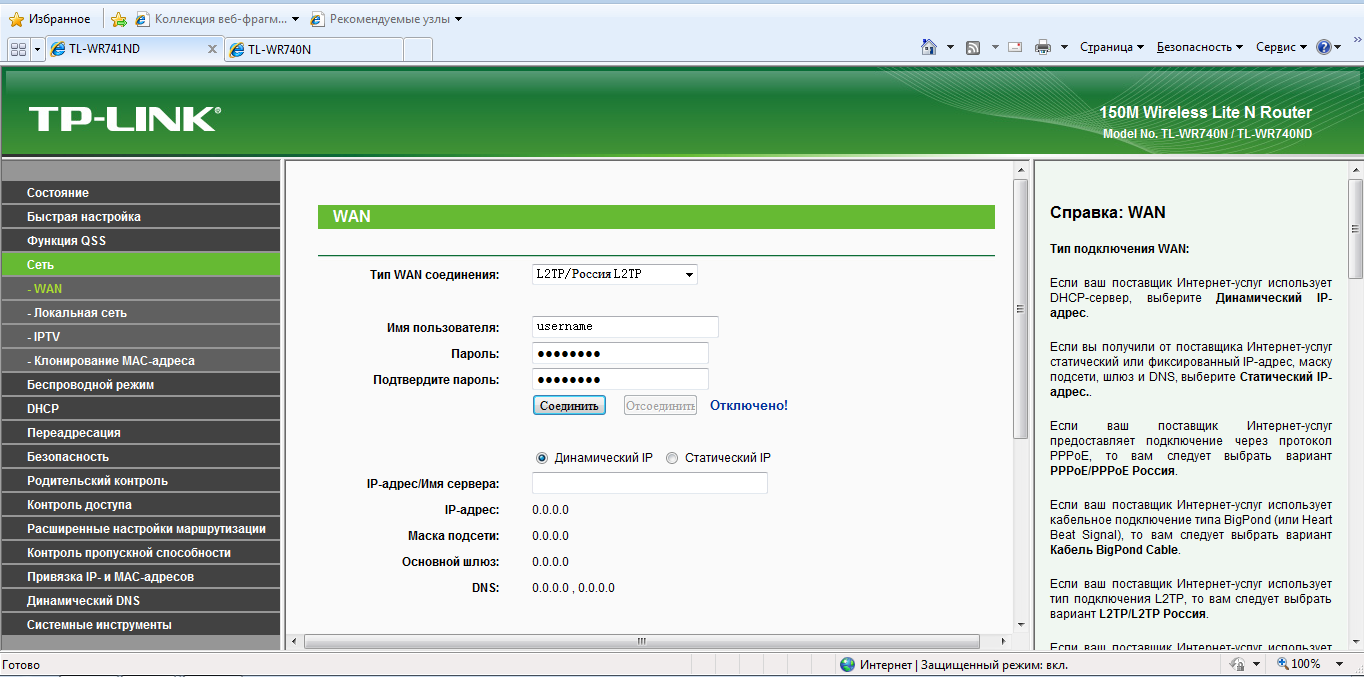This screenshot has height=677, width=1364.
Task: Click the Add to Favorites bar star icon
Action: tap(119, 19)
